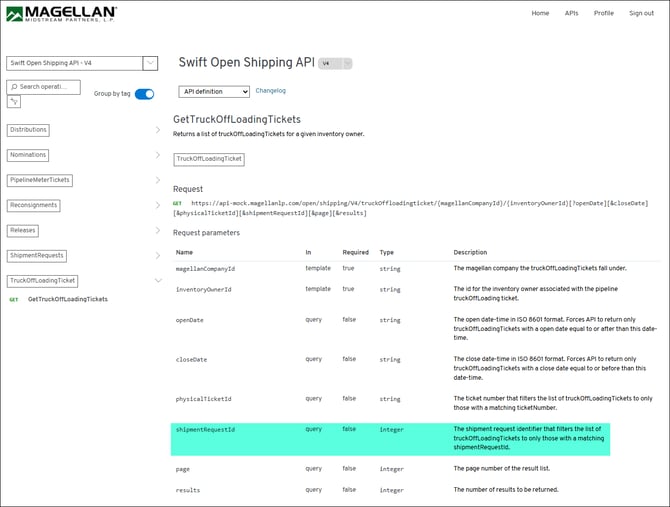This screenshot has height=507, width=670.
Task: Click 'The page number of the result list.' description
Action: 502,469
